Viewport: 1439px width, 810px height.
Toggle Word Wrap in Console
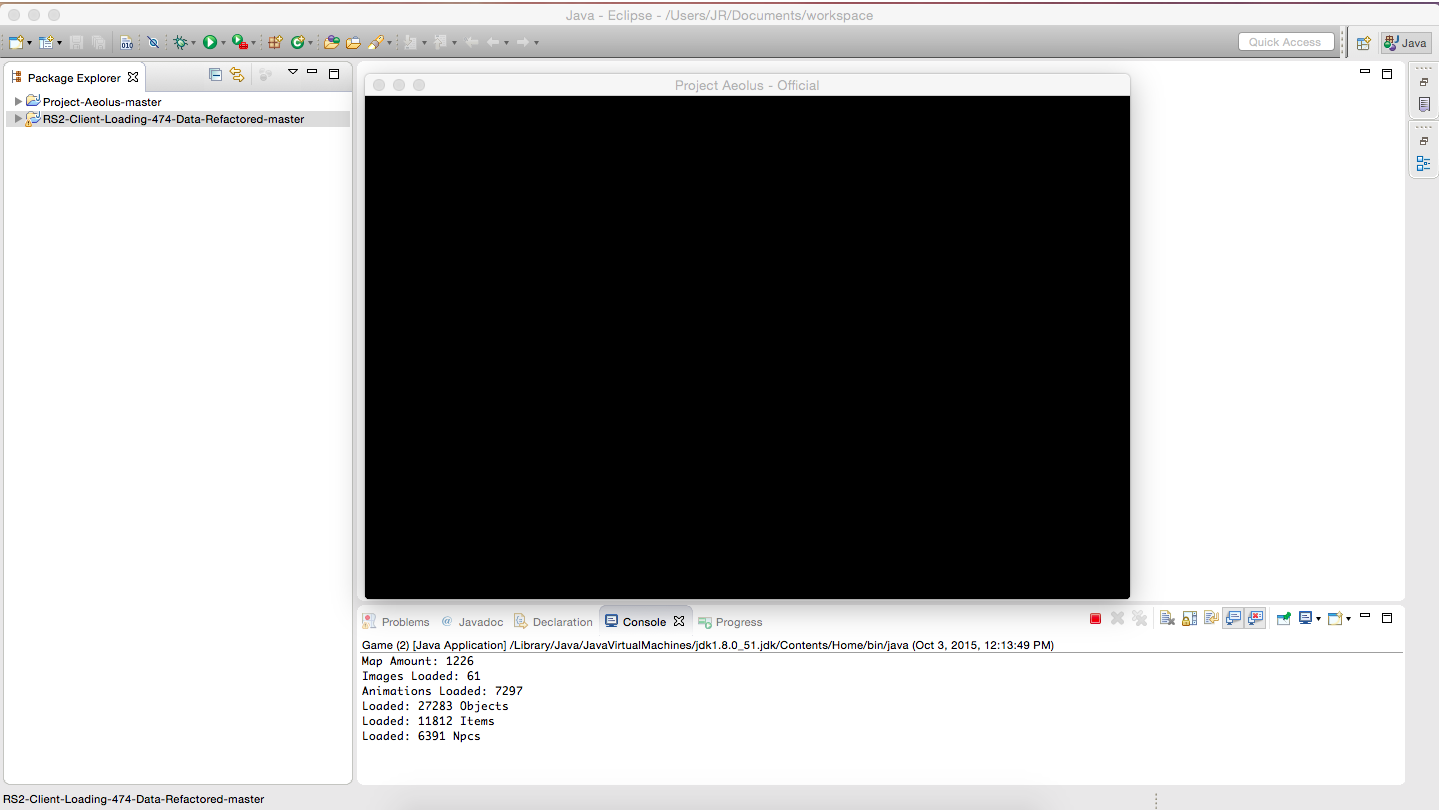[x=1211, y=619]
